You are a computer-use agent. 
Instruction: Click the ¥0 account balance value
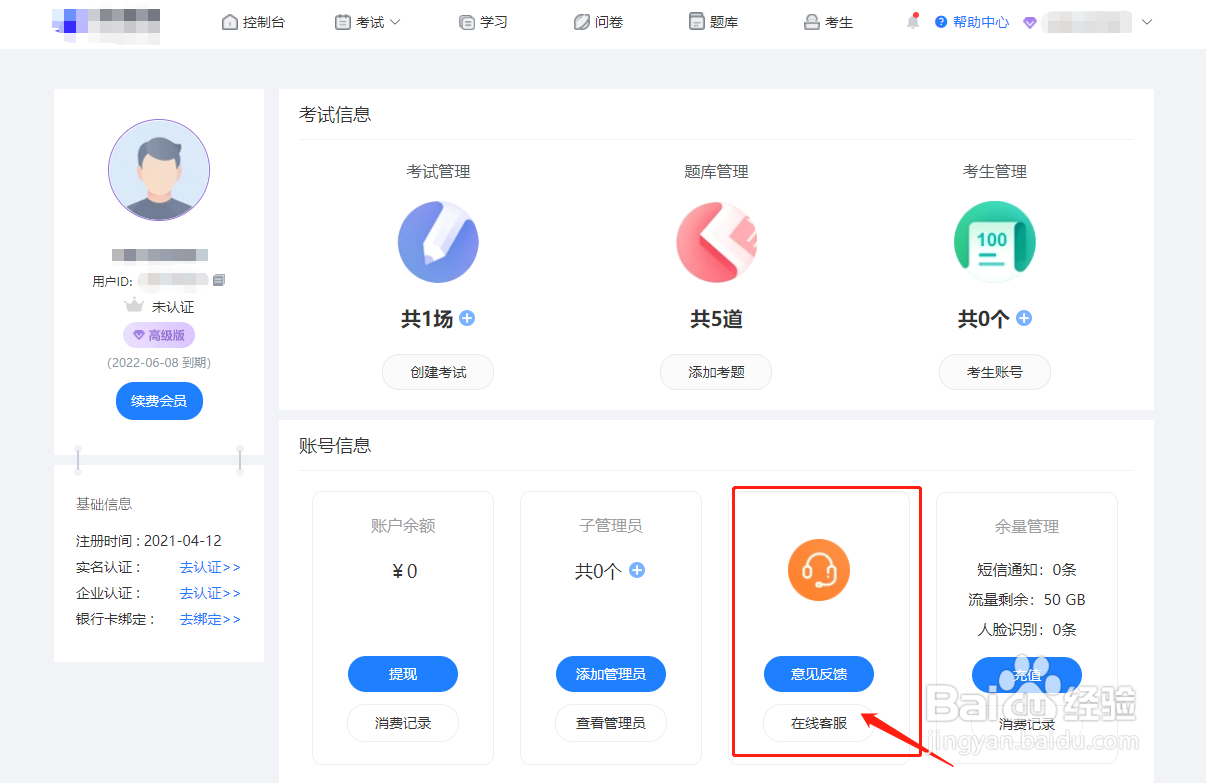(x=404, y=571)
